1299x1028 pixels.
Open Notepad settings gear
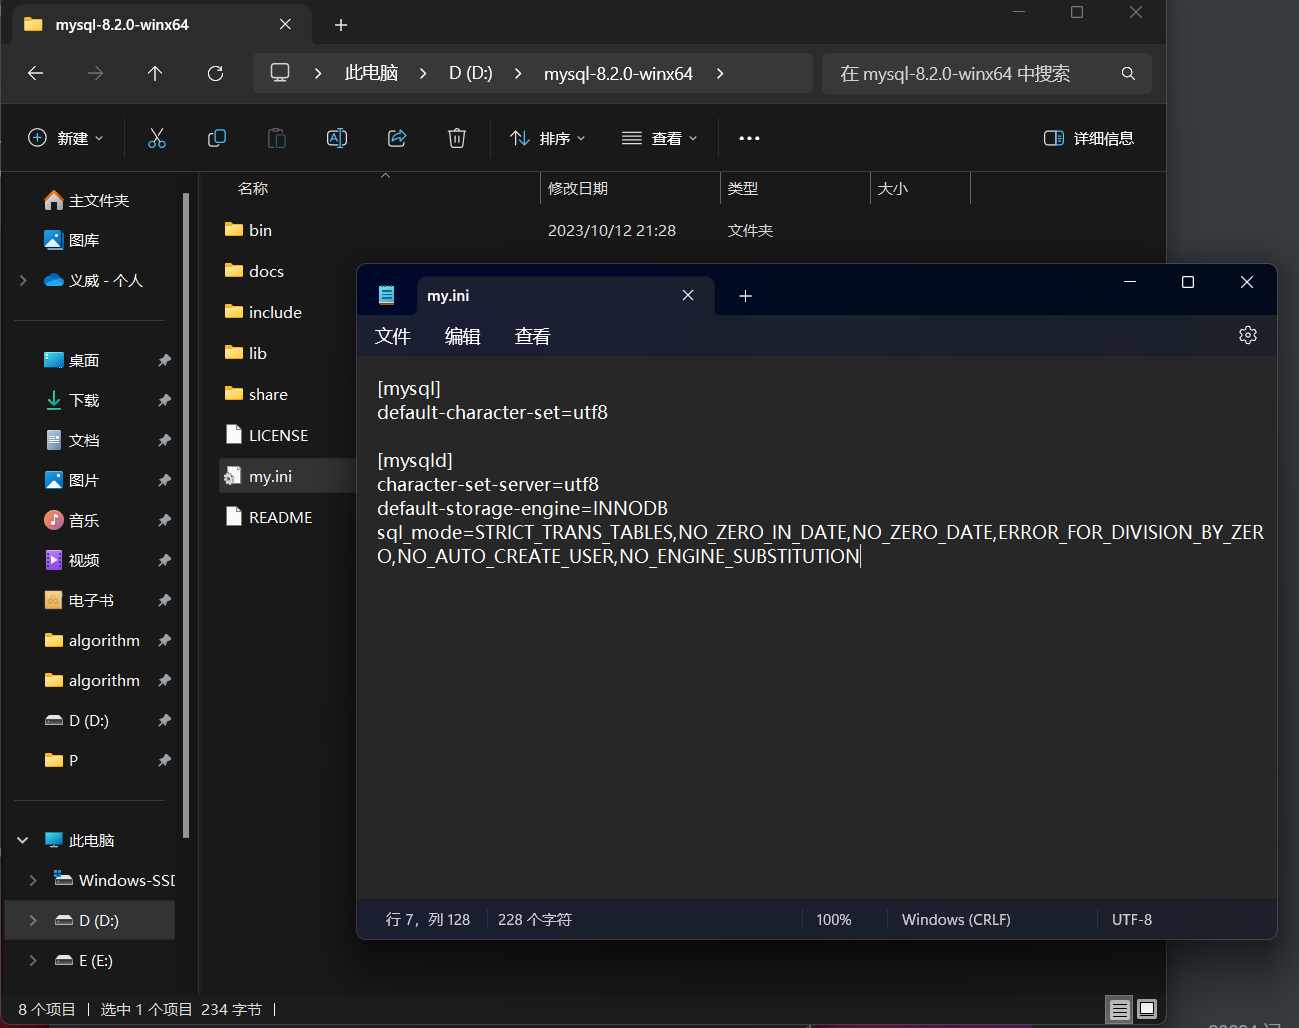(x=1247, y=335)
